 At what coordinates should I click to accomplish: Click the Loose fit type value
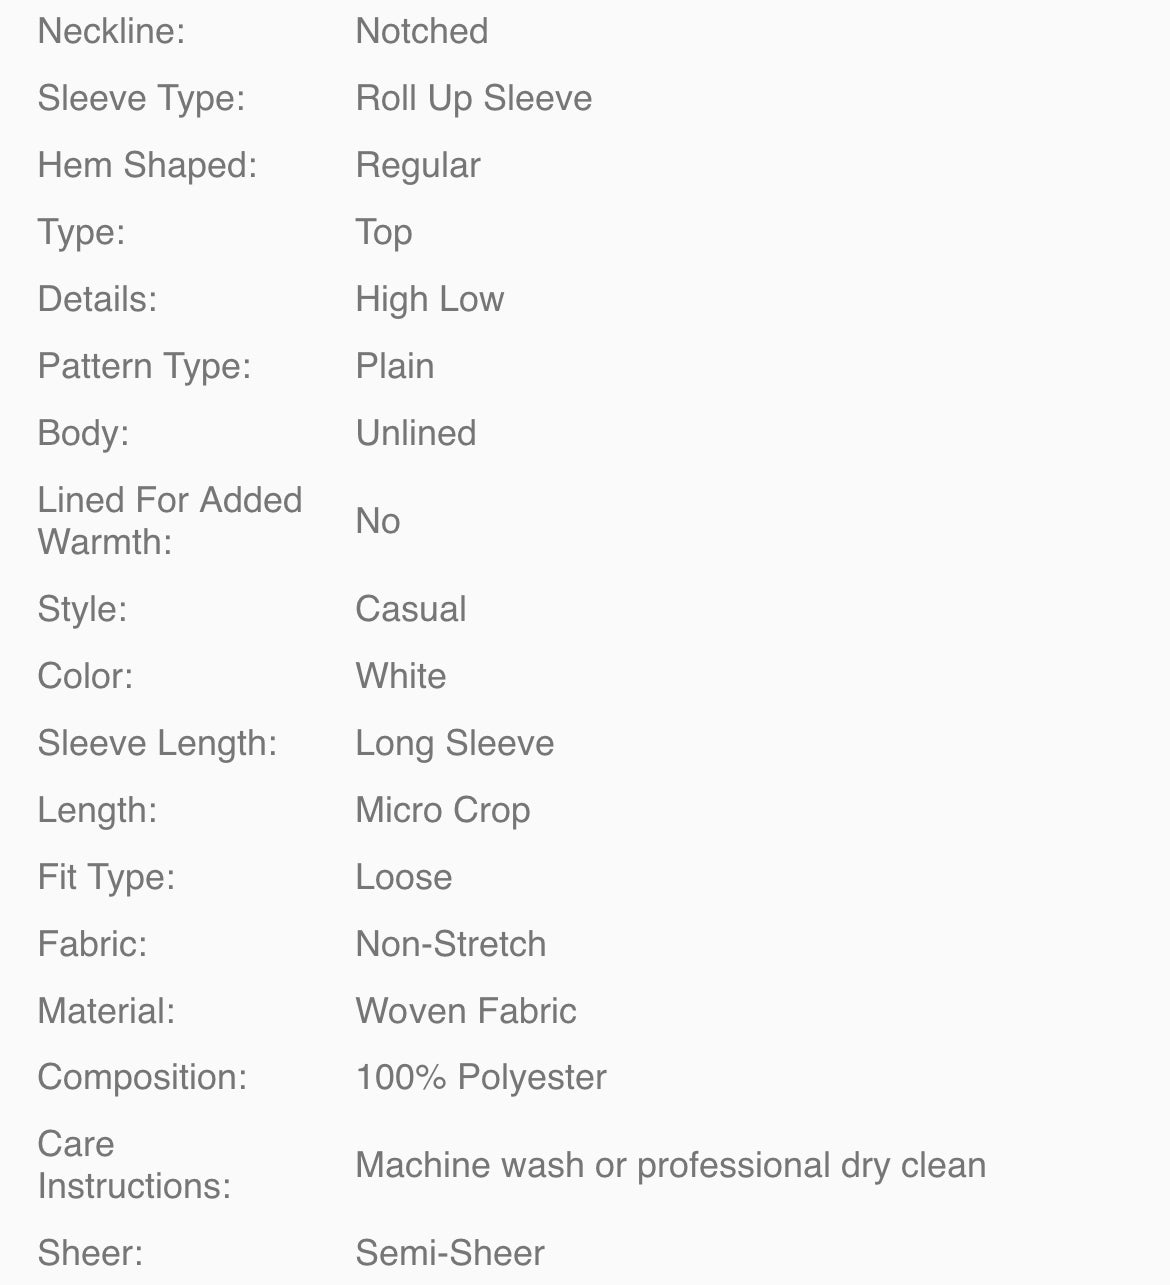click(403, 877)
